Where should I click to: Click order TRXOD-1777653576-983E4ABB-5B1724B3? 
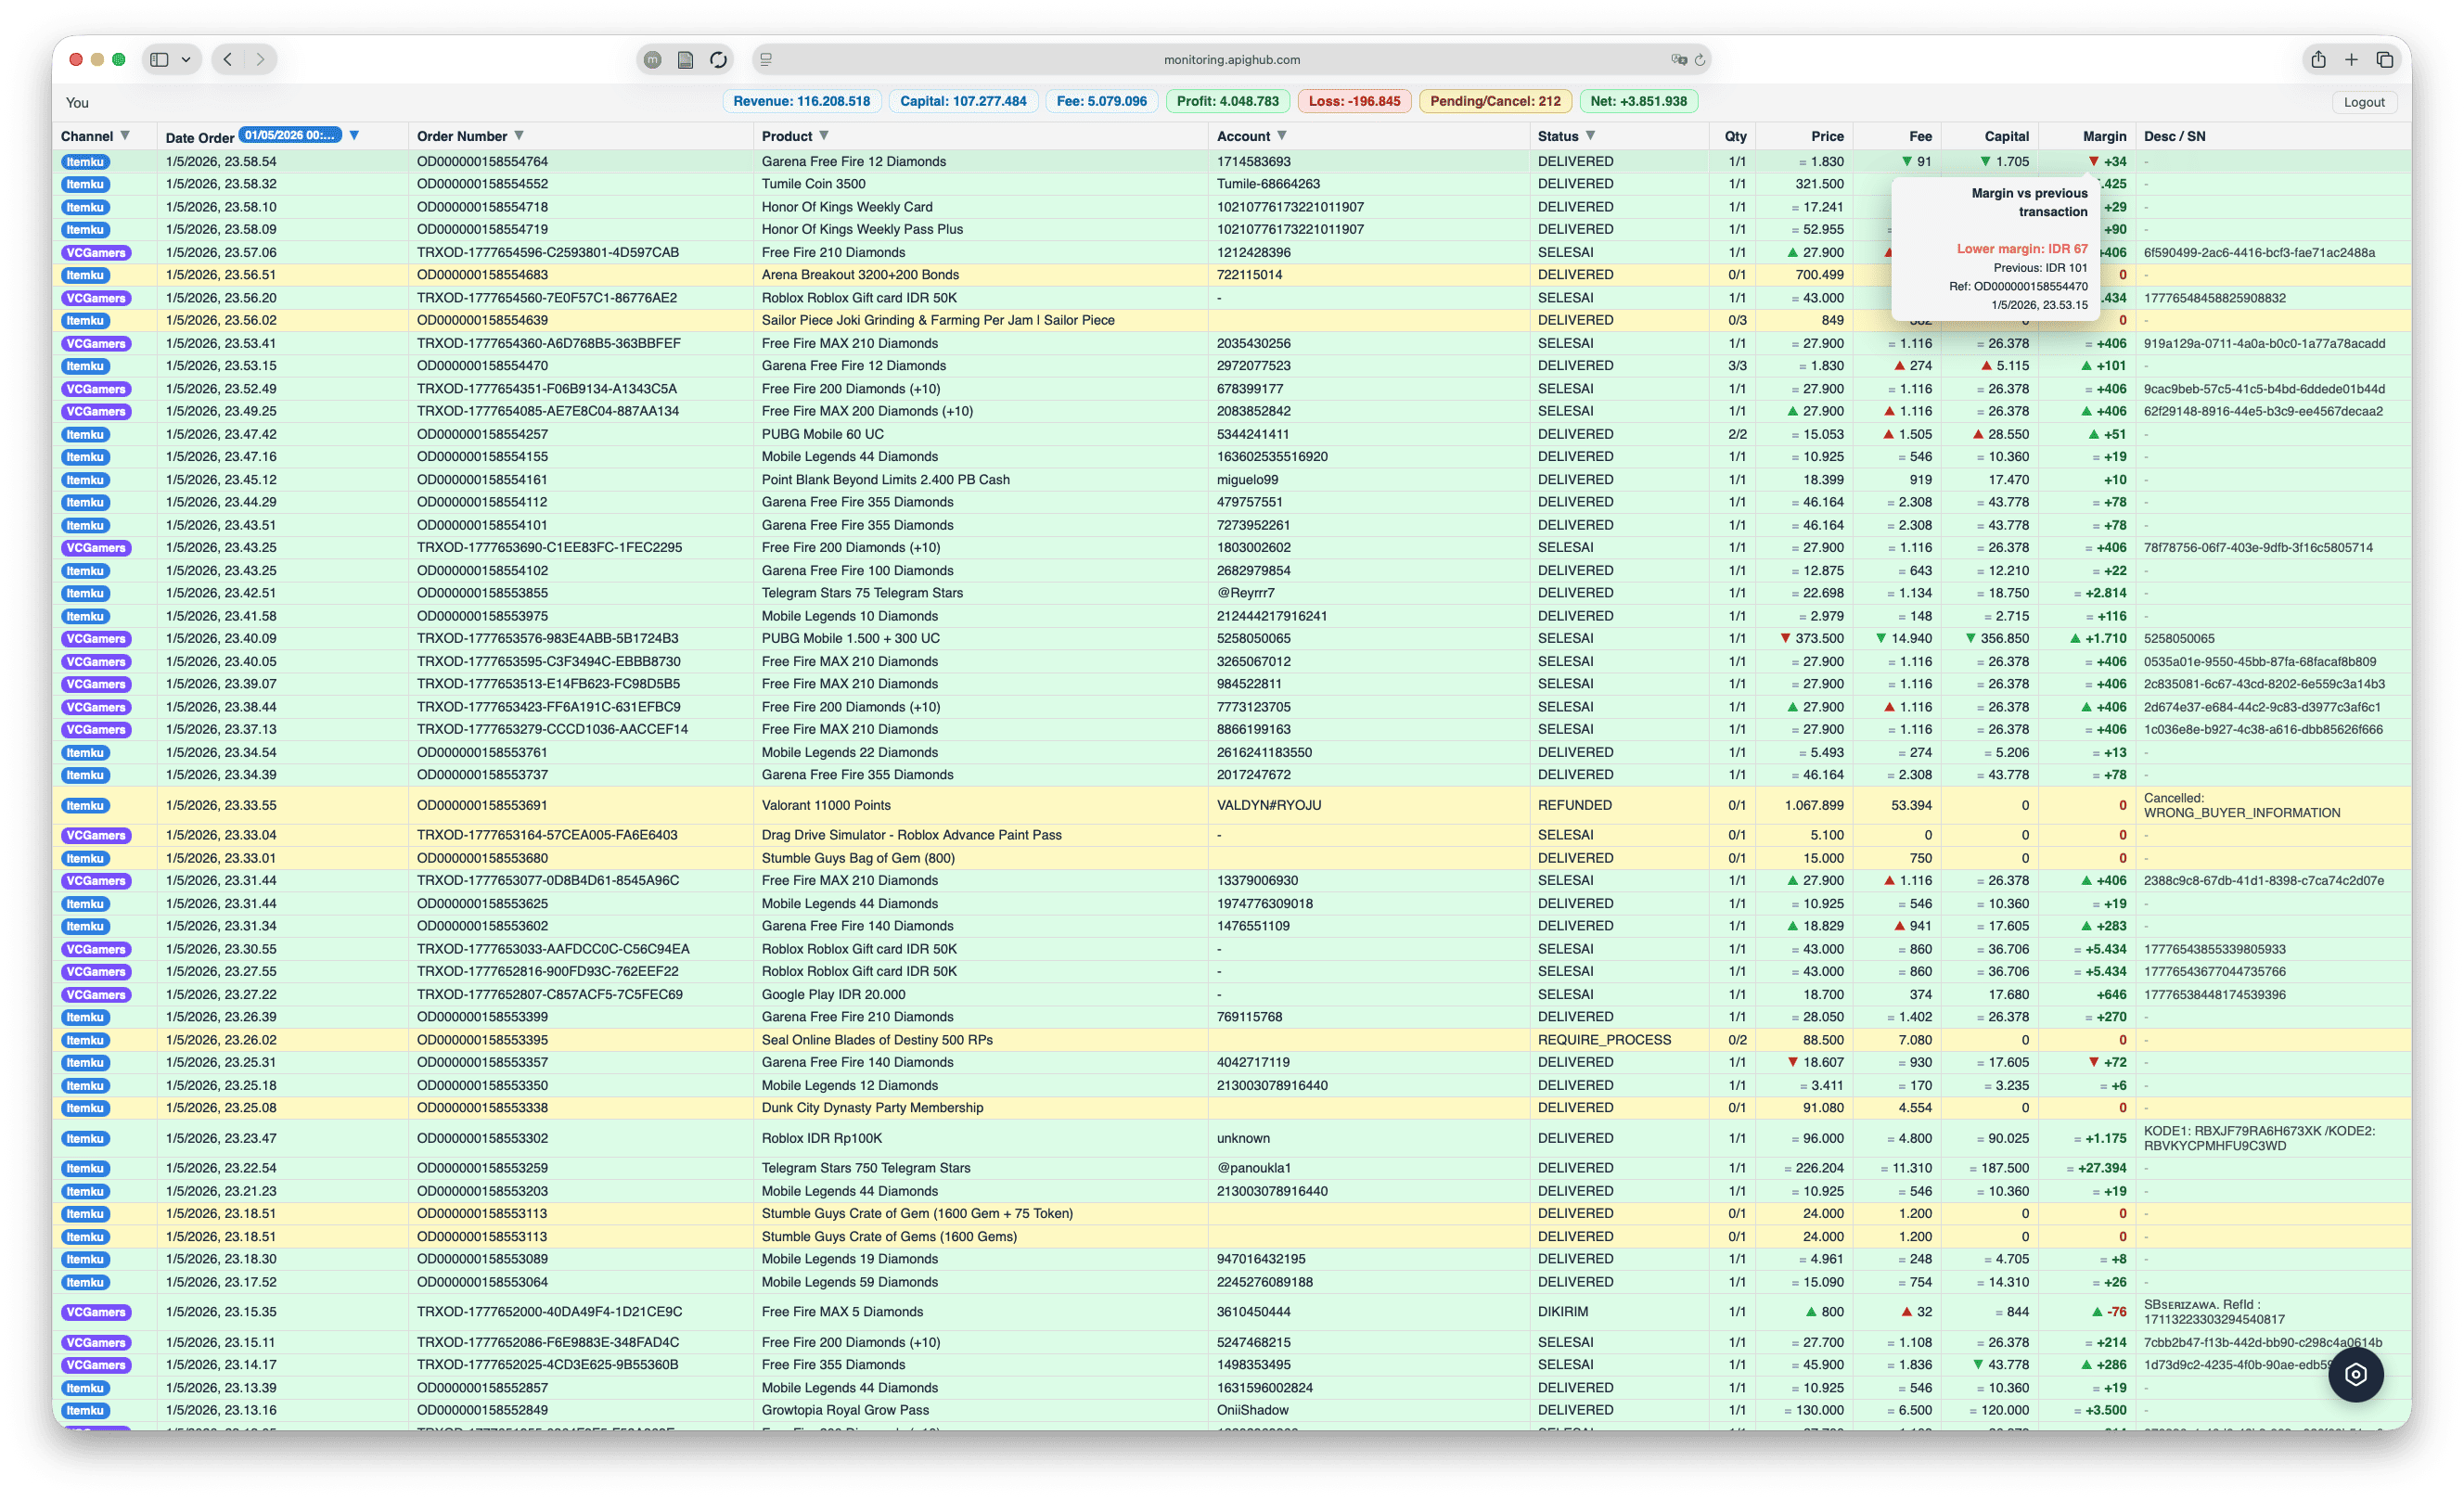(547, 638)
